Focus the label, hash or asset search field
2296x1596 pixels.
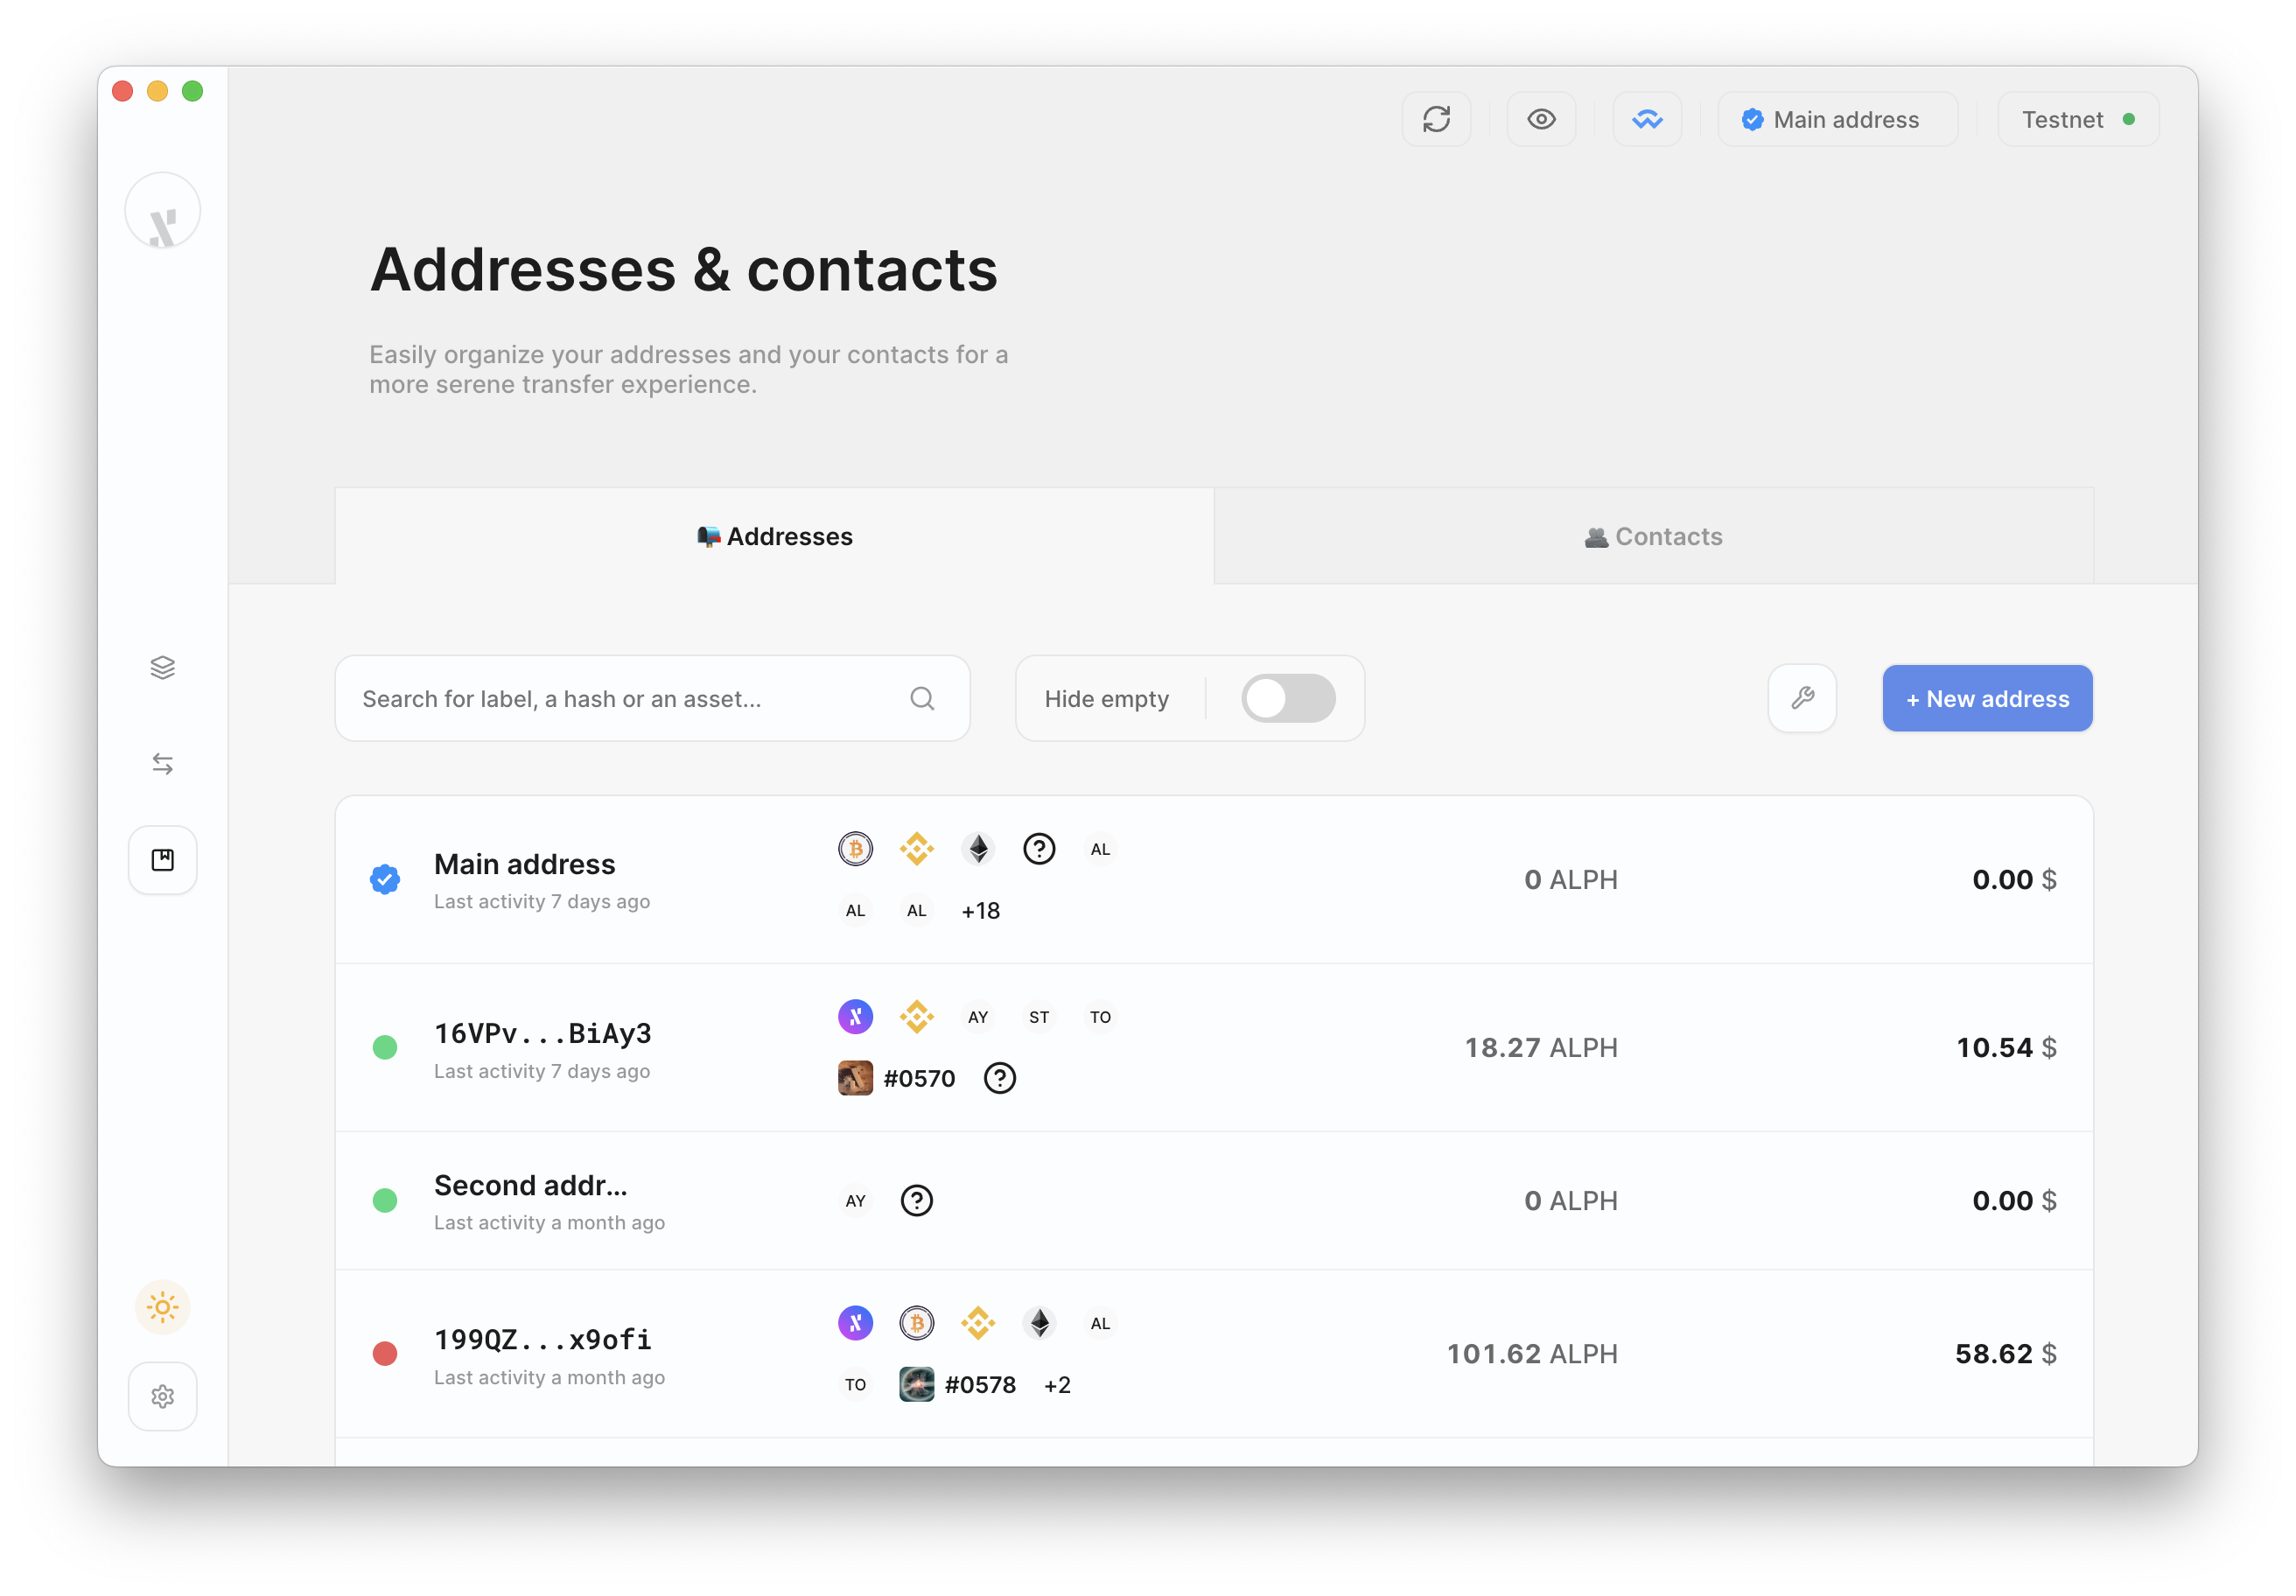(652, 699)
